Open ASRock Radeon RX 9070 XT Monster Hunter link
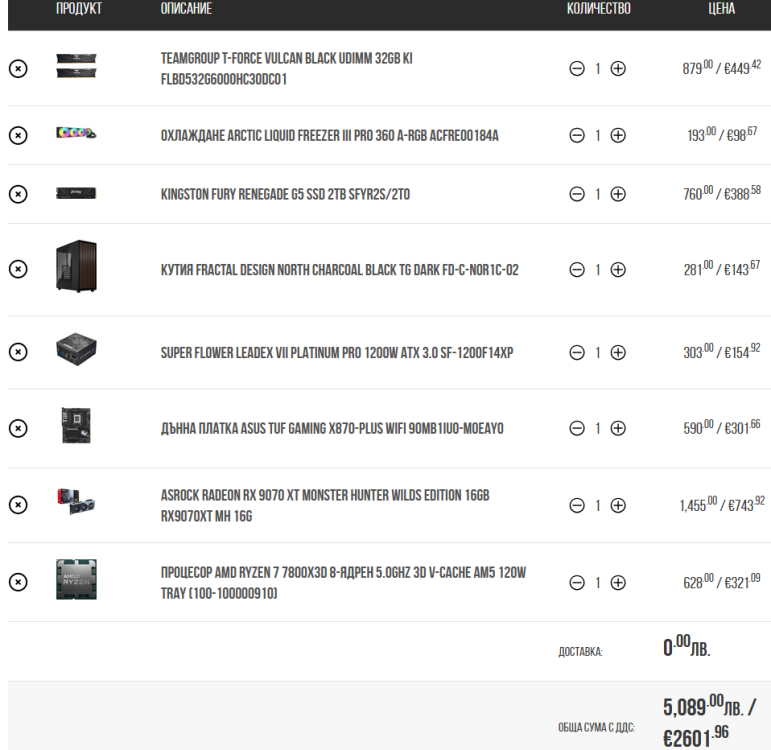Viewport: 771px width, 750px height. click(325, 506)
